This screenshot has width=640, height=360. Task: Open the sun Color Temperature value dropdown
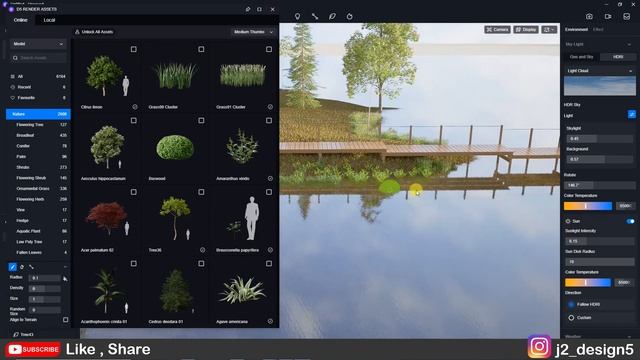624,282
